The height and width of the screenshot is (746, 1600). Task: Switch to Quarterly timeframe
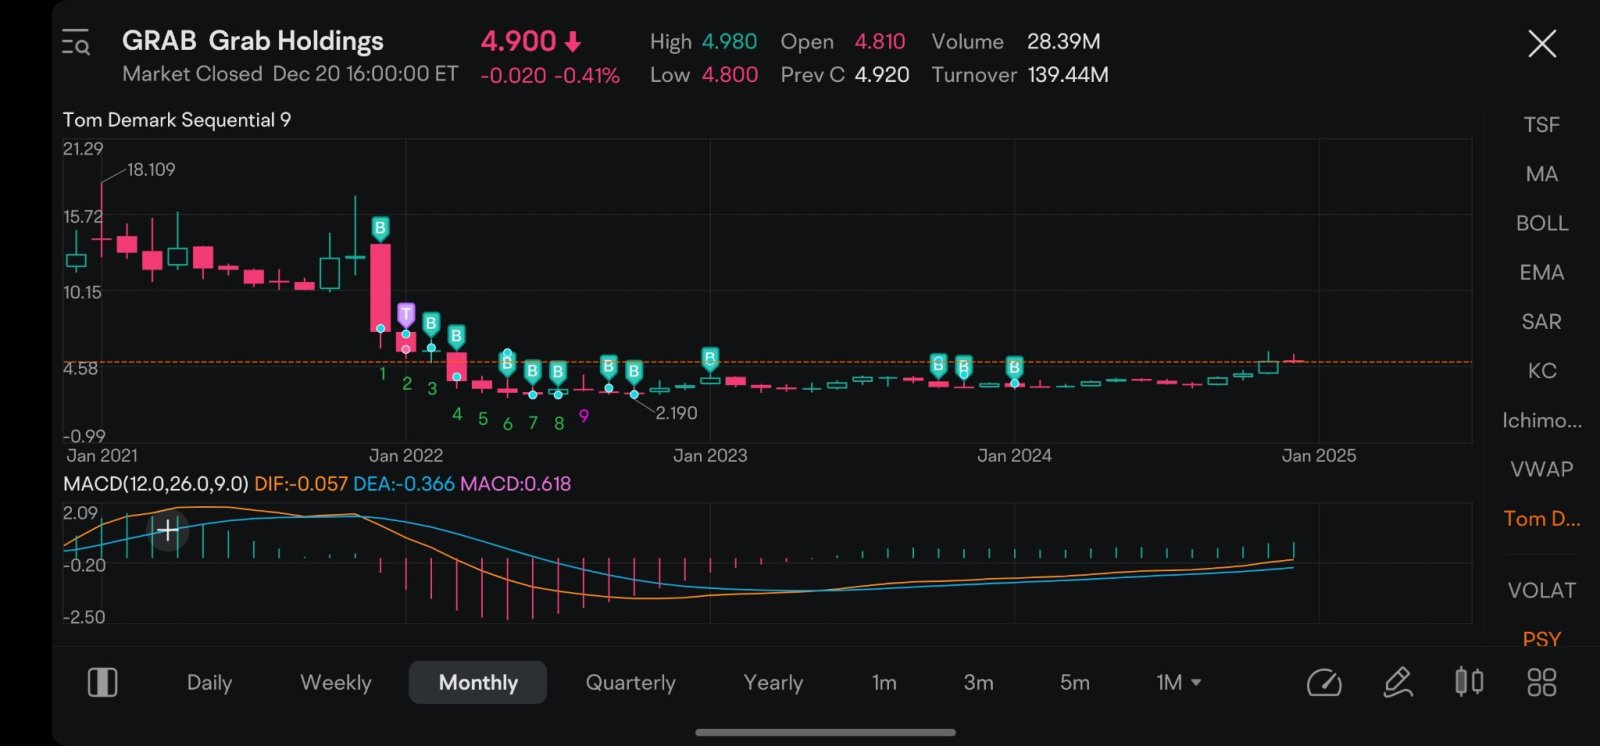(x=630, y=683)
